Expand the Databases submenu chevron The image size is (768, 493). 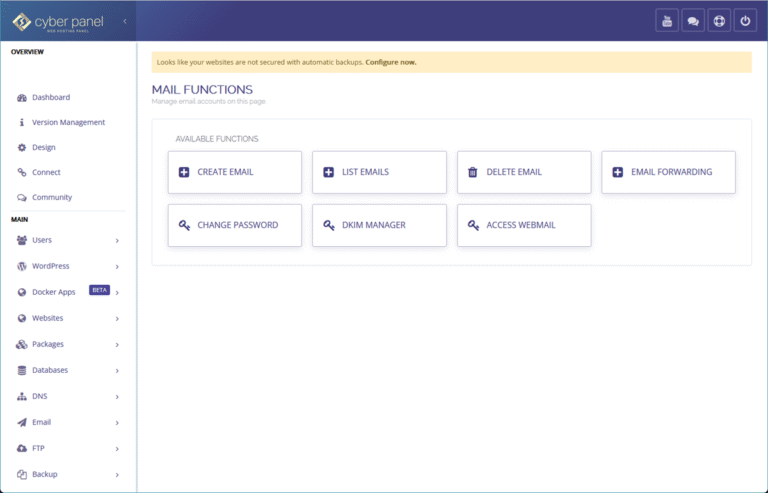click(117, 371)
